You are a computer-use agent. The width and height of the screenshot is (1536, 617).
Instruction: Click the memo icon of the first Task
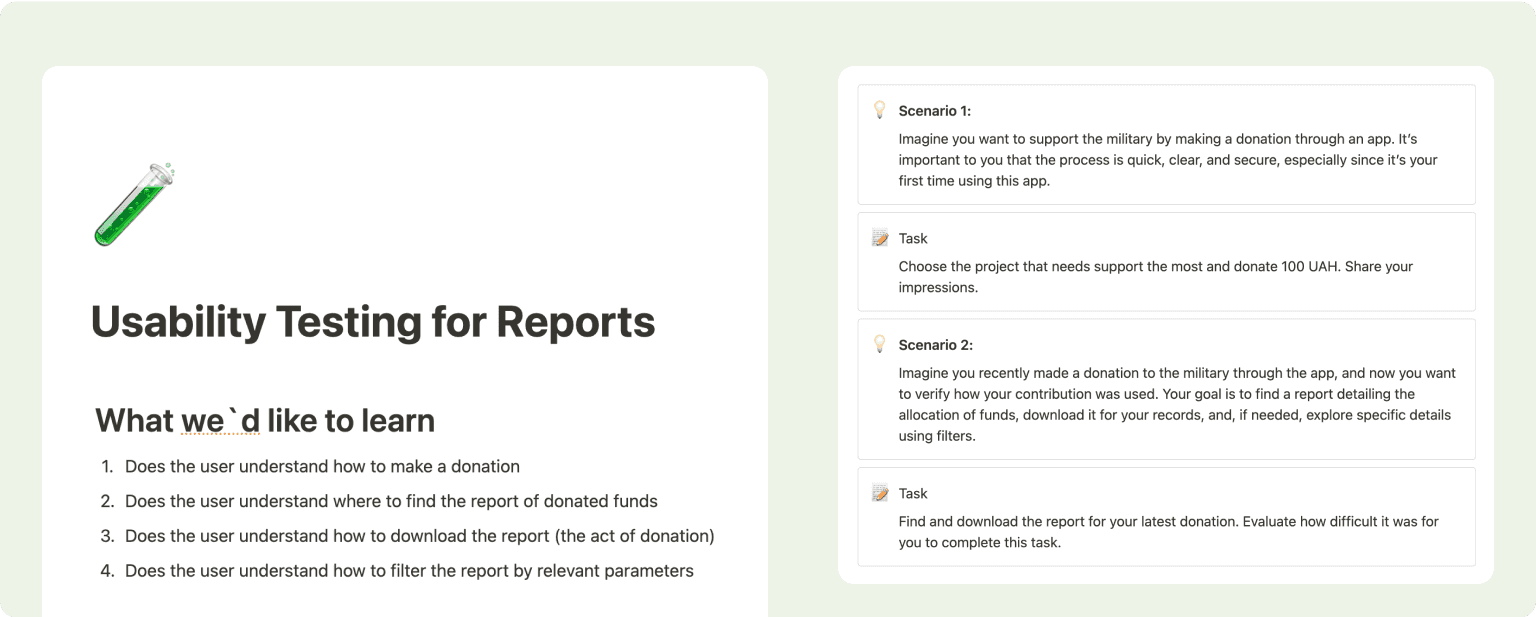coord(880,238)
